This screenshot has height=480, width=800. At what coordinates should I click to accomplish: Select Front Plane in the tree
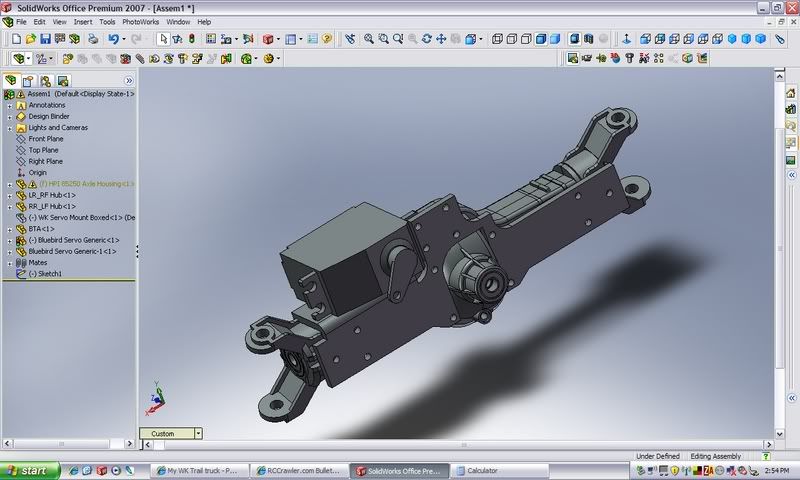click(x=46, y=139)
